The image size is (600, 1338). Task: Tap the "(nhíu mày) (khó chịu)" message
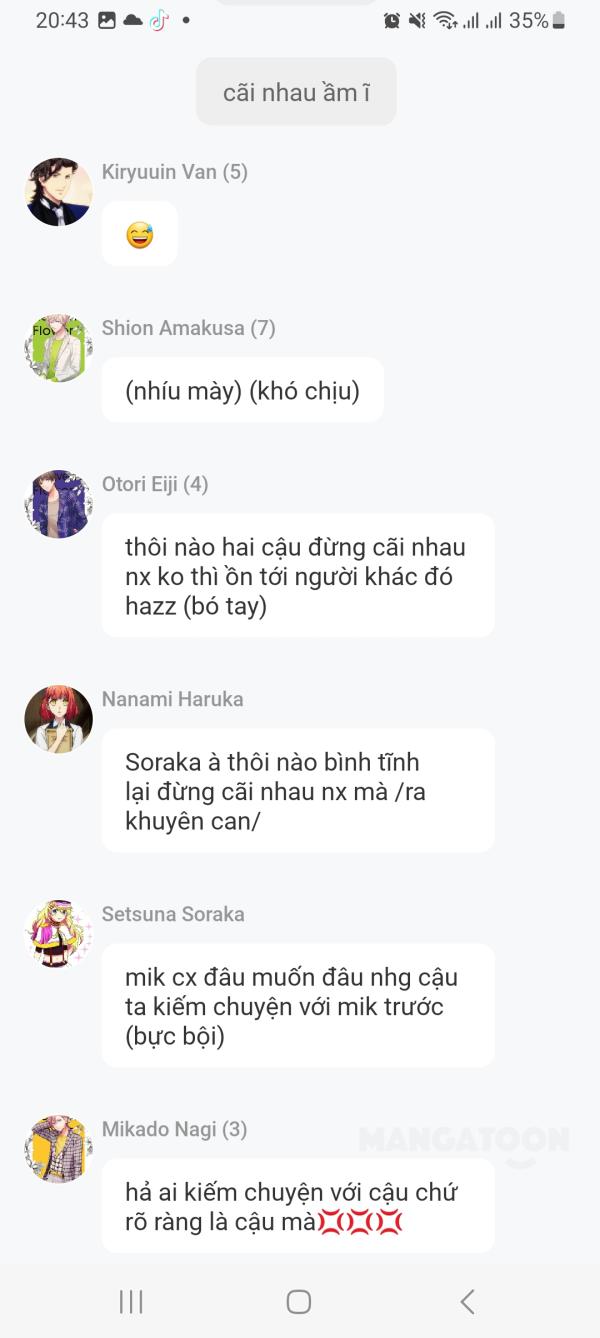pyautogui.click(x=242, y=390)
